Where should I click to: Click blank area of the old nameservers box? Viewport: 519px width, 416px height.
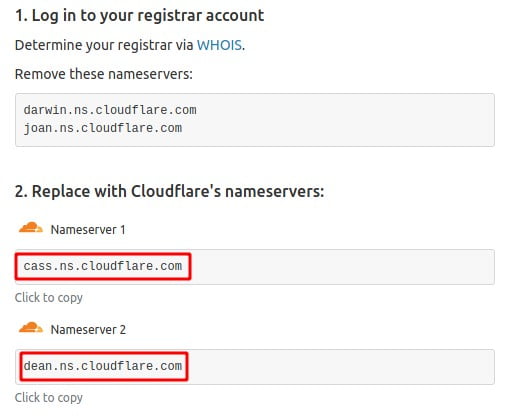click(343, 120)
